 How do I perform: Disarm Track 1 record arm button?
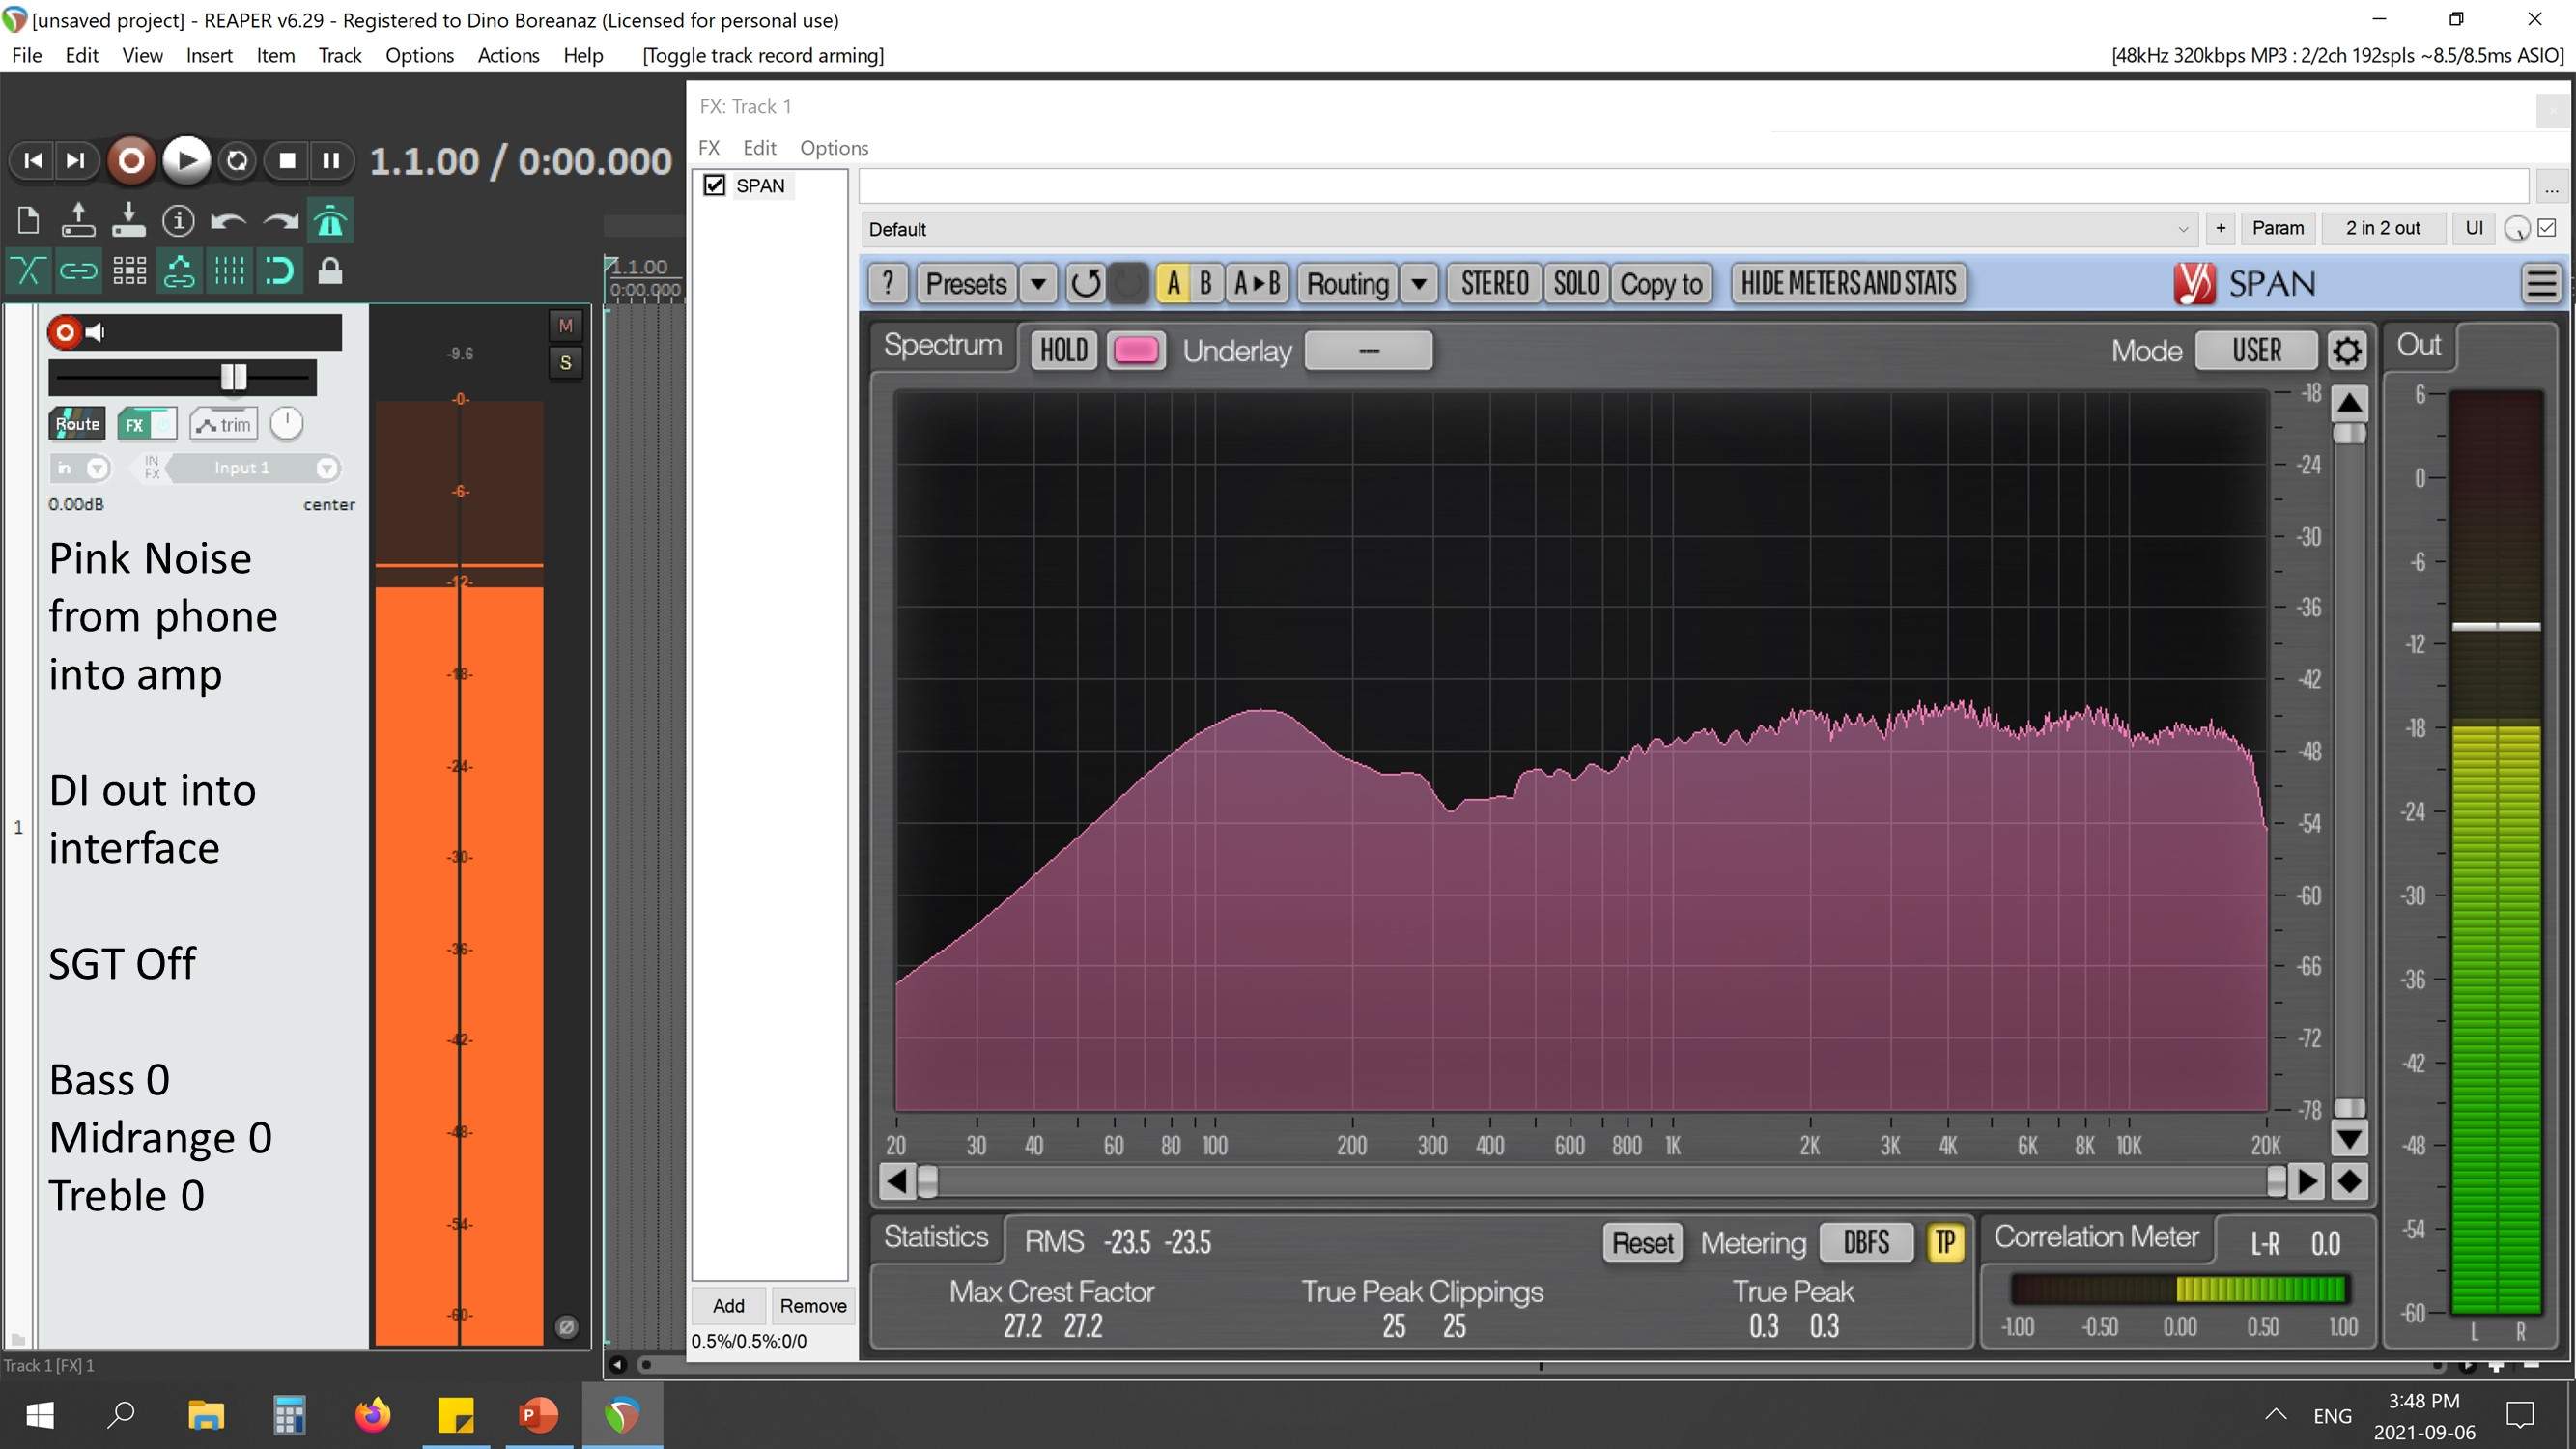65,331
